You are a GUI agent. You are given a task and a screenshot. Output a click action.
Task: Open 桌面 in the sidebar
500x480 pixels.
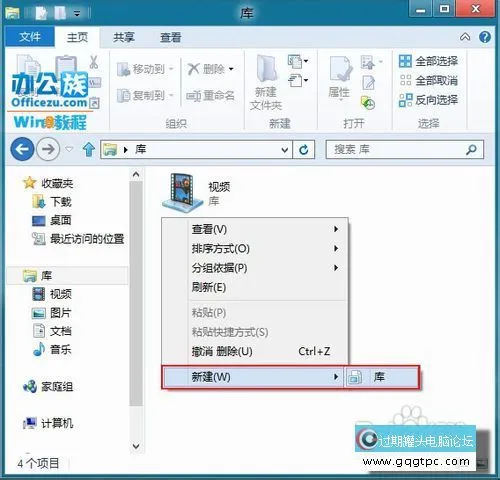51,220
